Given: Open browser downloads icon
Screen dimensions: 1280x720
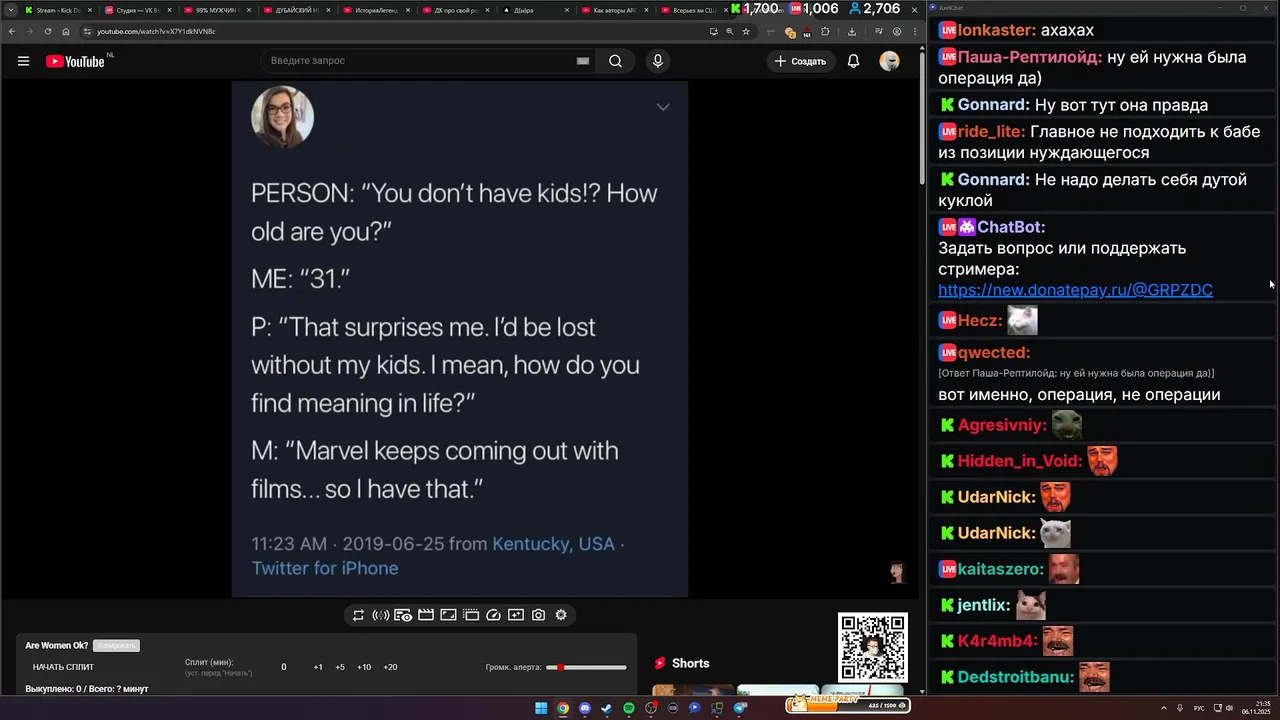Looking at the screenshot, I should coord(851,31).
